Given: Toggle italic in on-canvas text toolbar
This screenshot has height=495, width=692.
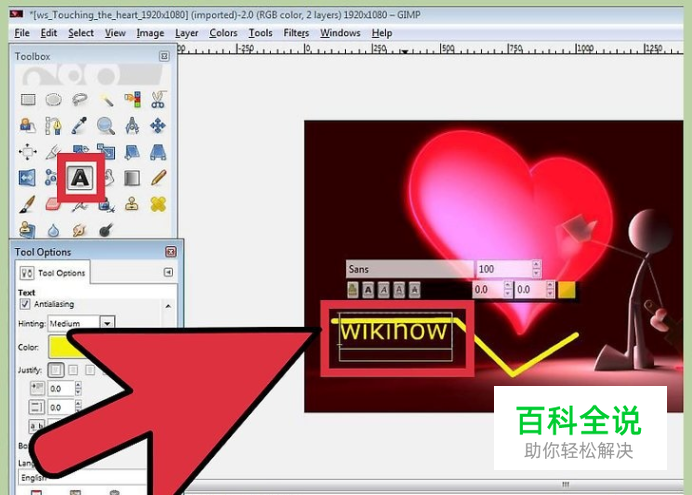Looking at the screenshot, I should (x=384, y=290).
